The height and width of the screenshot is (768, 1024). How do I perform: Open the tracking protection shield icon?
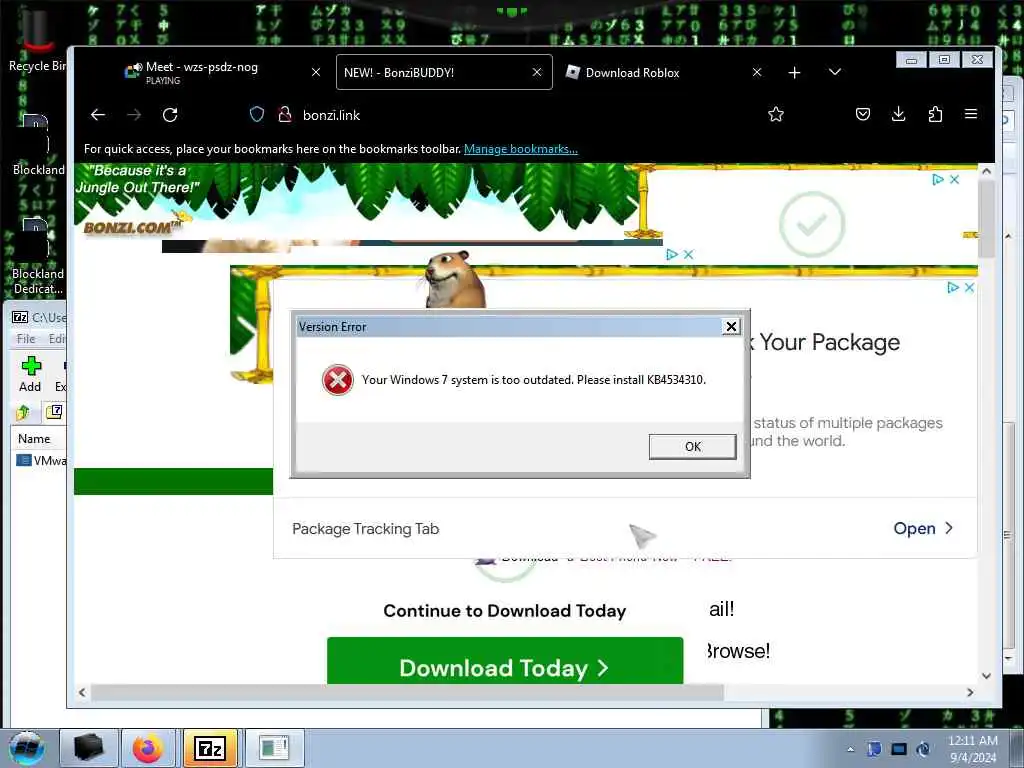pyautogui.click(x=257, y=115)
